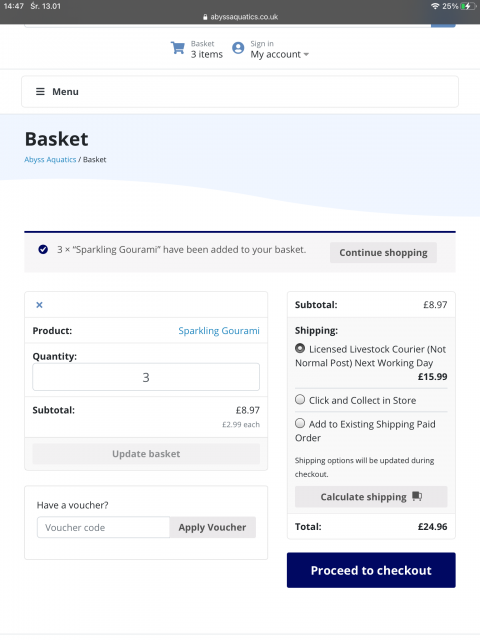Tap the battery status icon
480x640 pixels.
click(x=467, y=6)
